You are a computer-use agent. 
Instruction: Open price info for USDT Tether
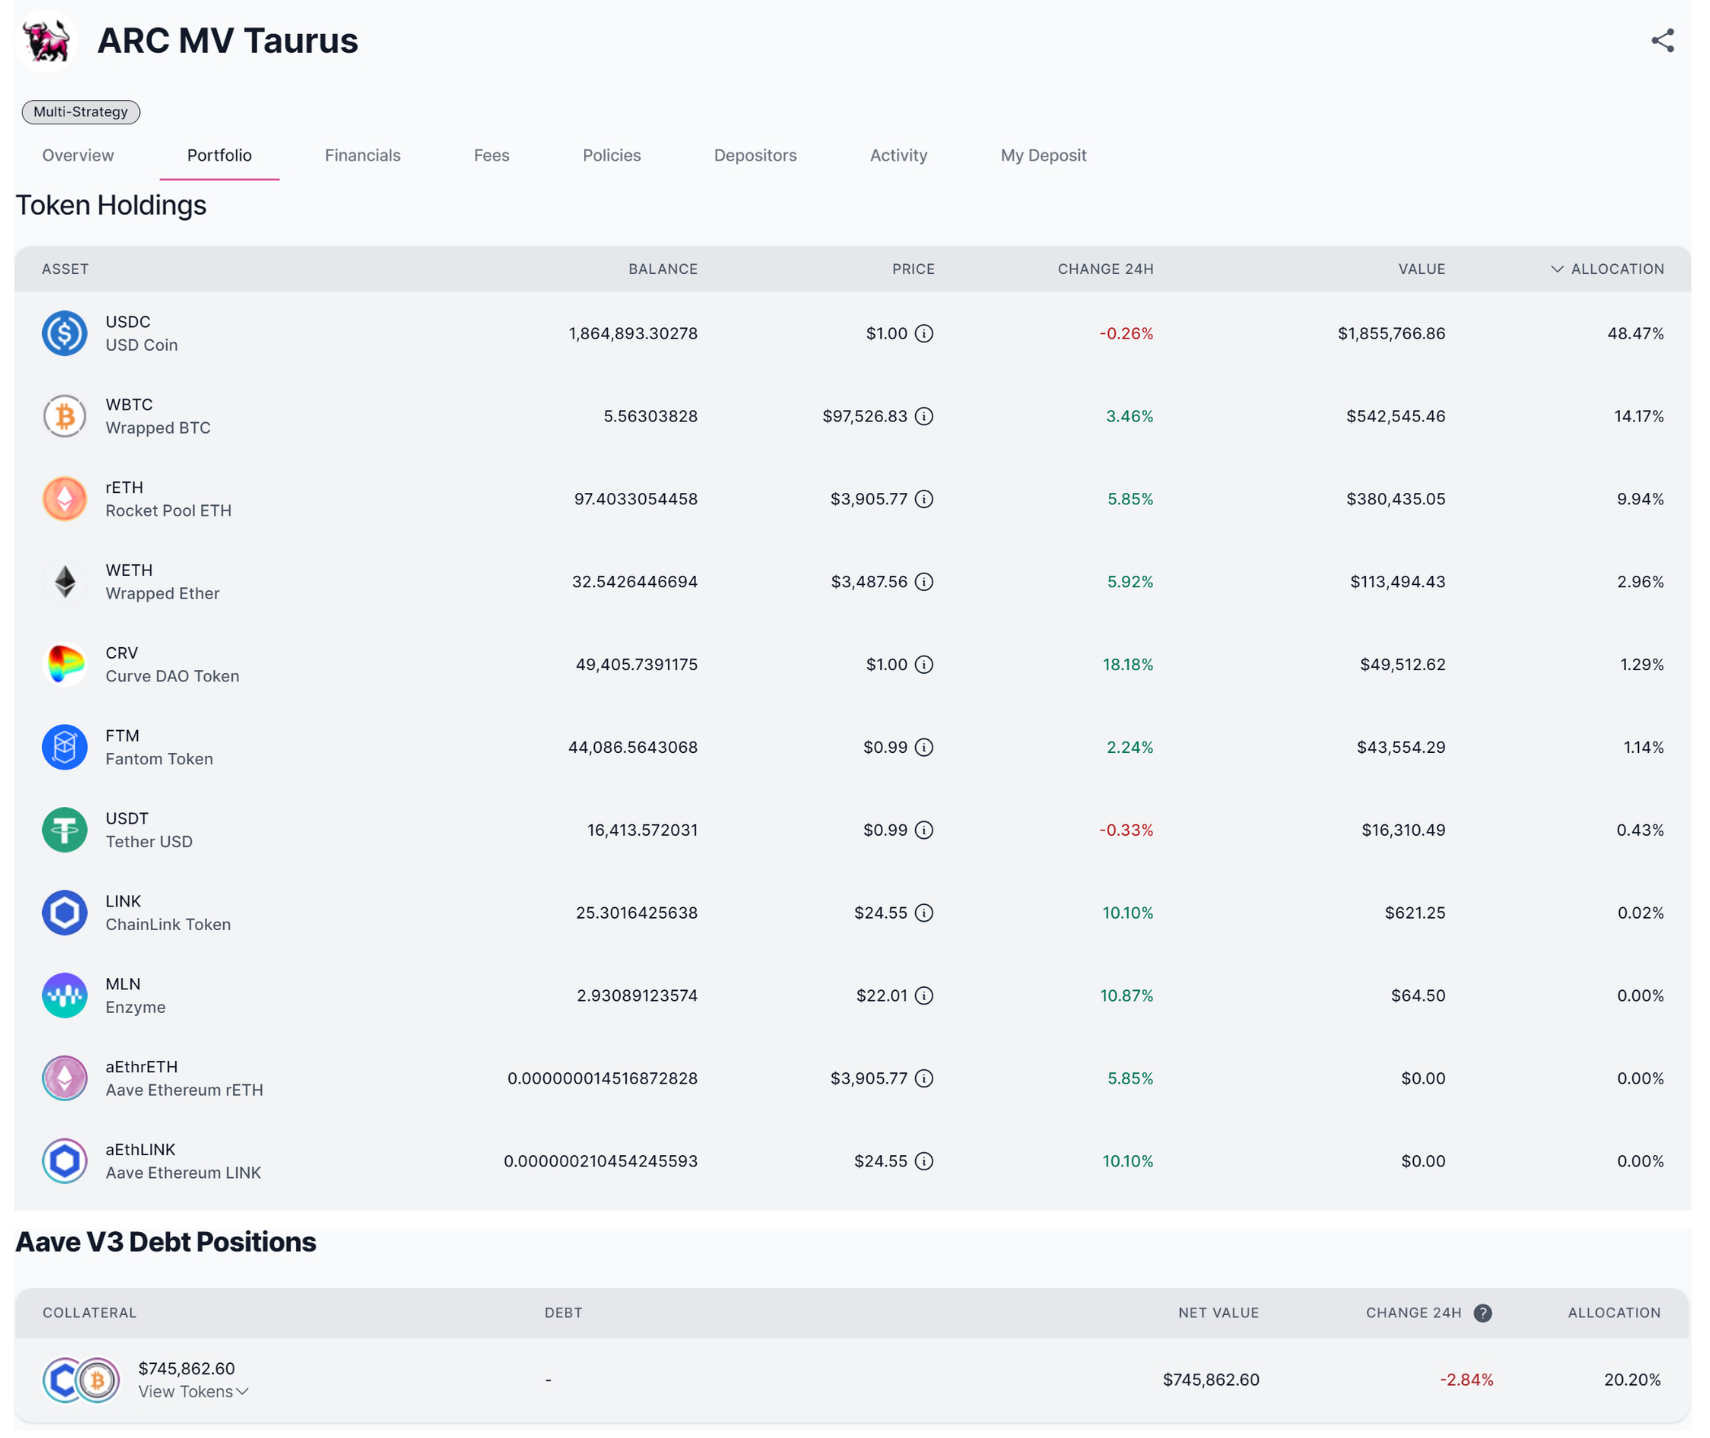tap(924, 830)
